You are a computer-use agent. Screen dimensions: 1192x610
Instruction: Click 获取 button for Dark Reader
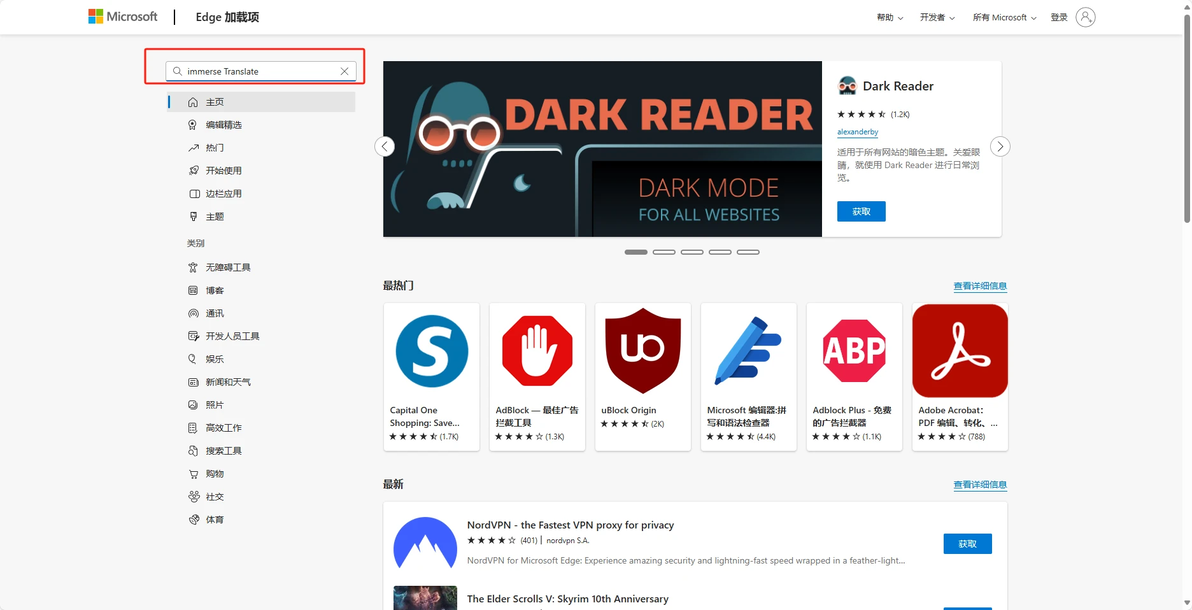click(x=861, y=211)
